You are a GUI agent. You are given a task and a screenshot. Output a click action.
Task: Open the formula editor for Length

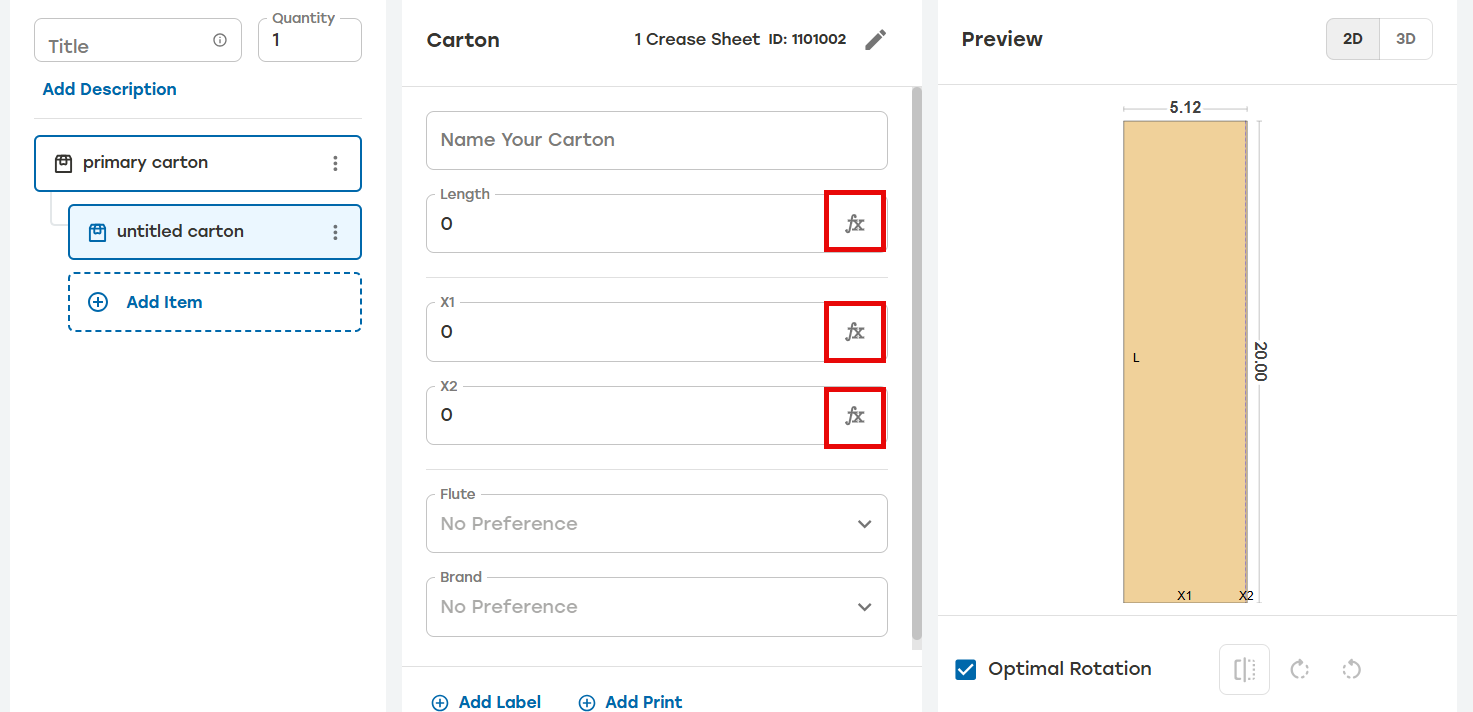855,223
